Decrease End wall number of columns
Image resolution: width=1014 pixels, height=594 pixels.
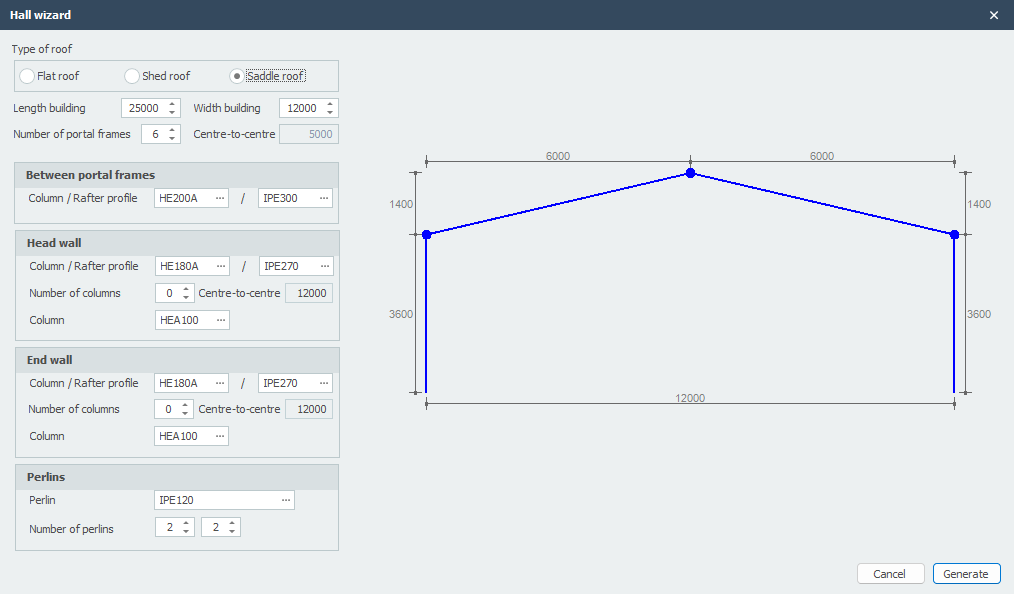(x=186, y=414)
